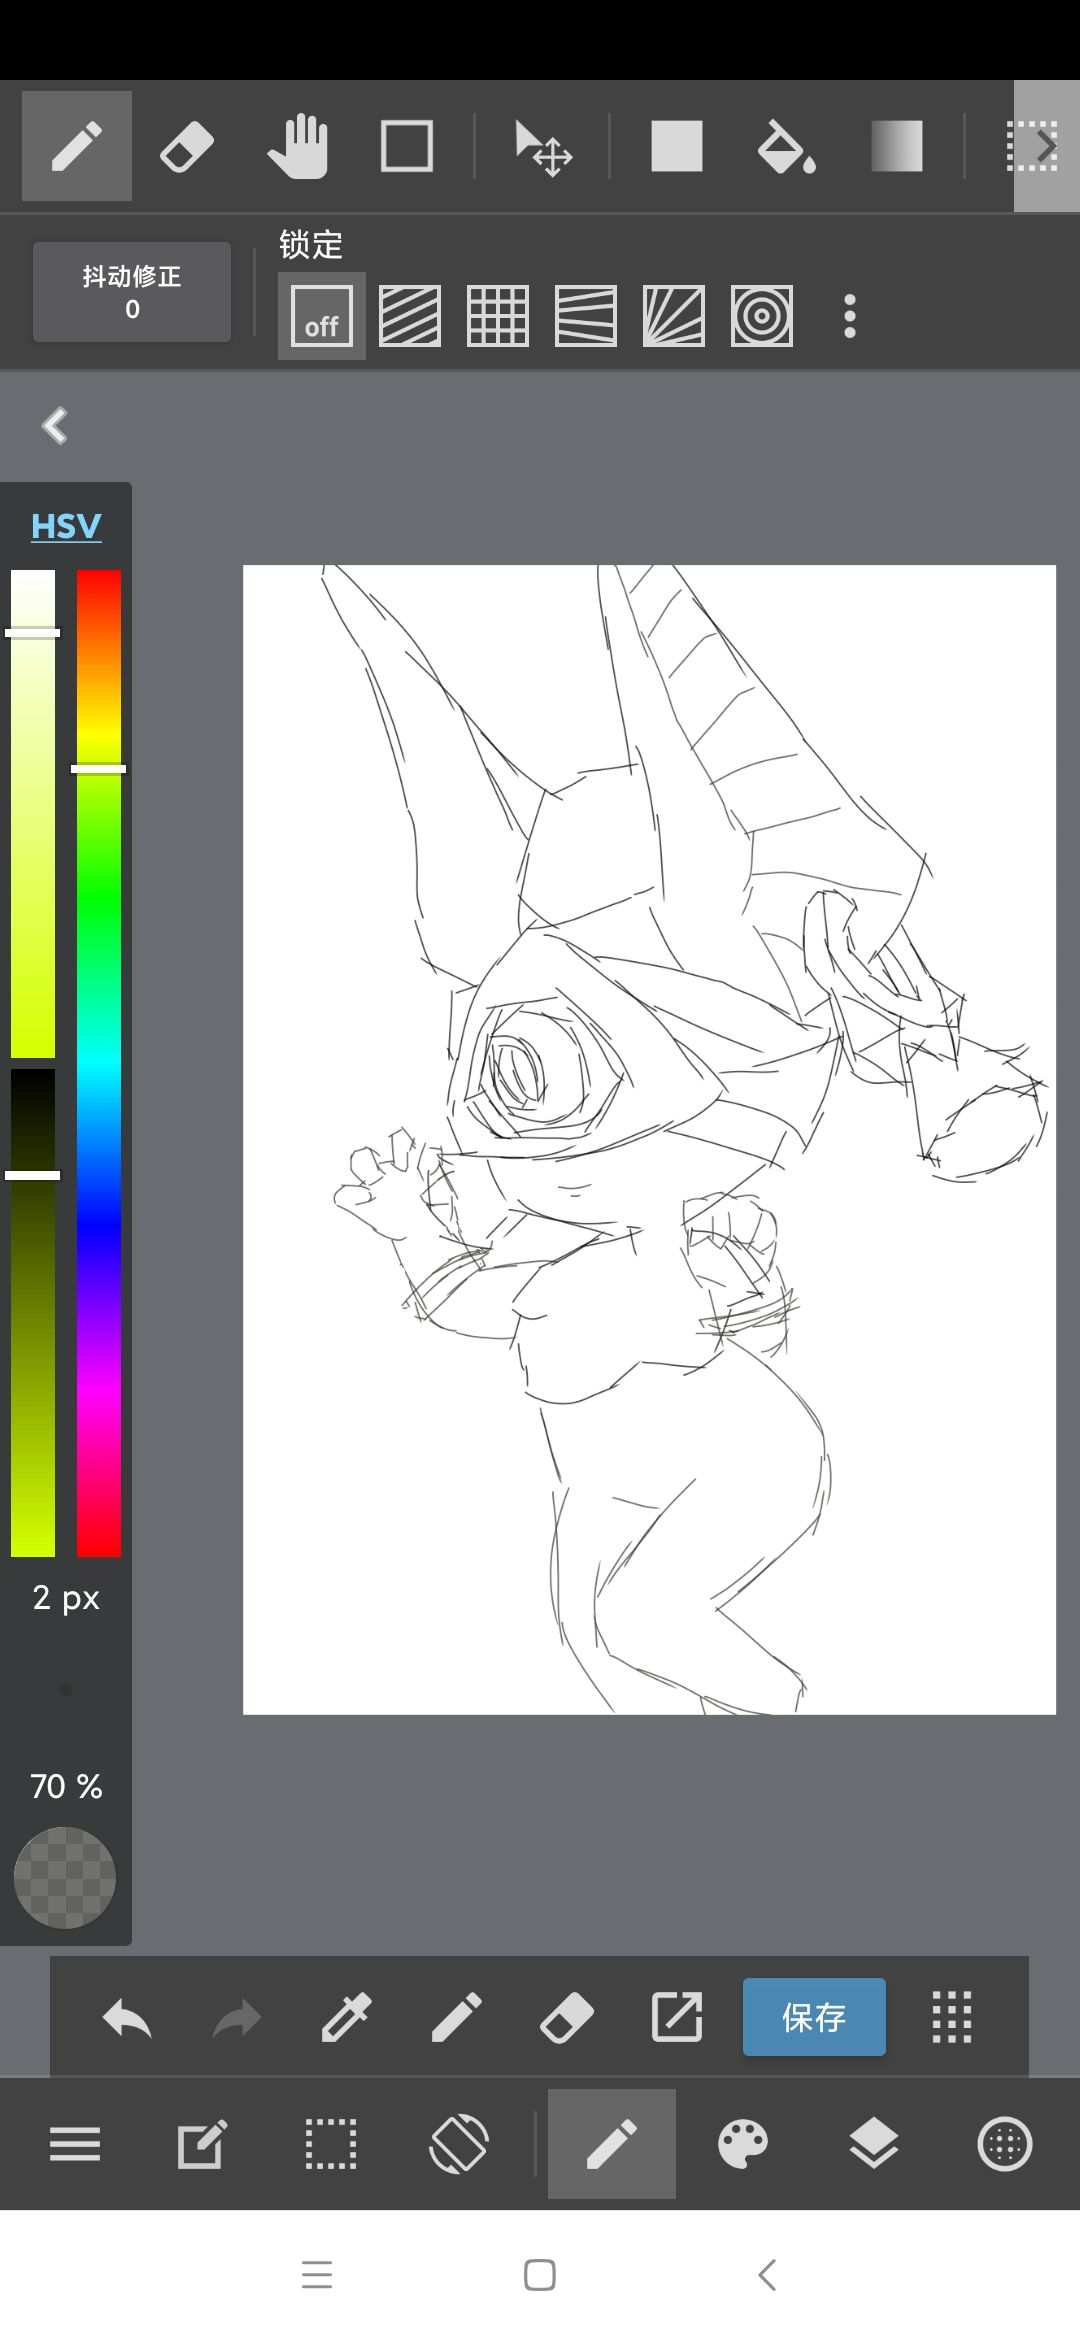Collapse the side panel with left chevron
The height and width of the screenshot is (2340, 1080).
55,426
